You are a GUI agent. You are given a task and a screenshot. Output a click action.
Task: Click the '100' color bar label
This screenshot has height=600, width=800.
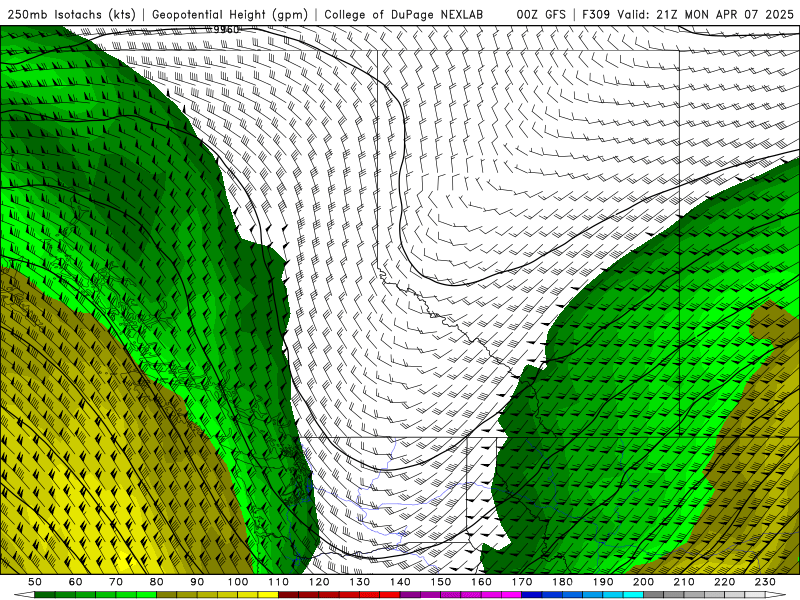(238, 582)
